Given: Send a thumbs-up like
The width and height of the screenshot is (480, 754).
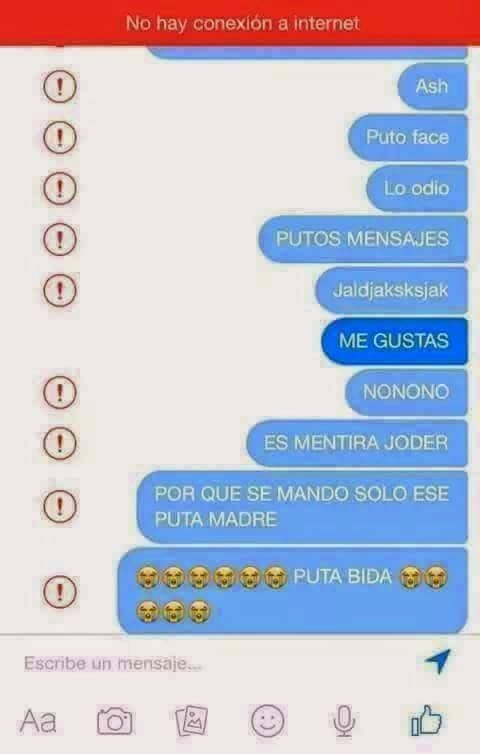Looking at the screenshot, I should [426, 721].
